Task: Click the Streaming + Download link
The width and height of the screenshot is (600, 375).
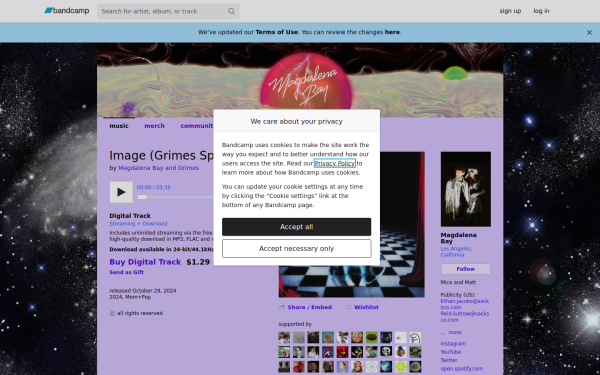Action: click(x=138, y=224)
